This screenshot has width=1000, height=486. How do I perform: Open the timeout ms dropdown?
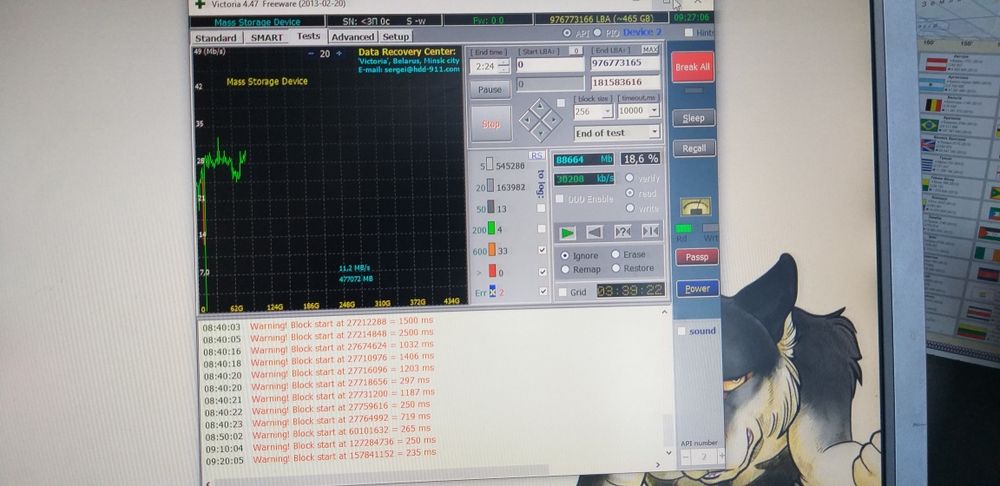click(x=654, y=110)
